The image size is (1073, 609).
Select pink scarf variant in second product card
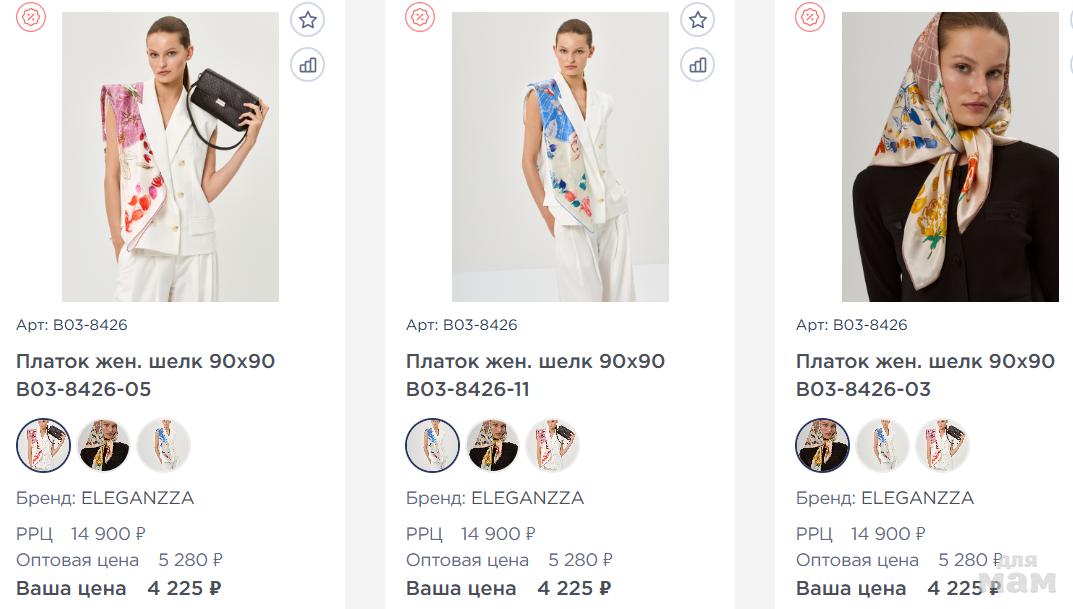click(553, 445)
